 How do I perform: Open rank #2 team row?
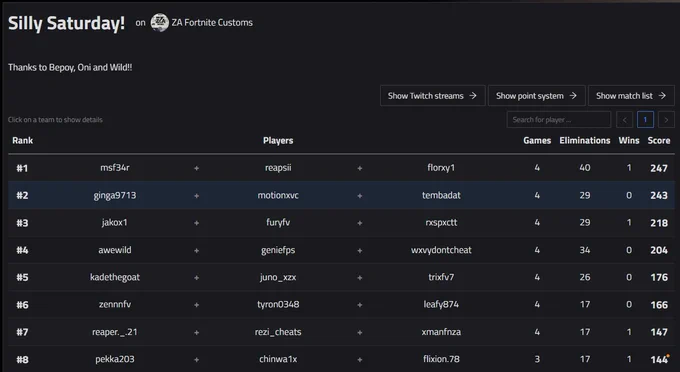[x=341, y=195]
